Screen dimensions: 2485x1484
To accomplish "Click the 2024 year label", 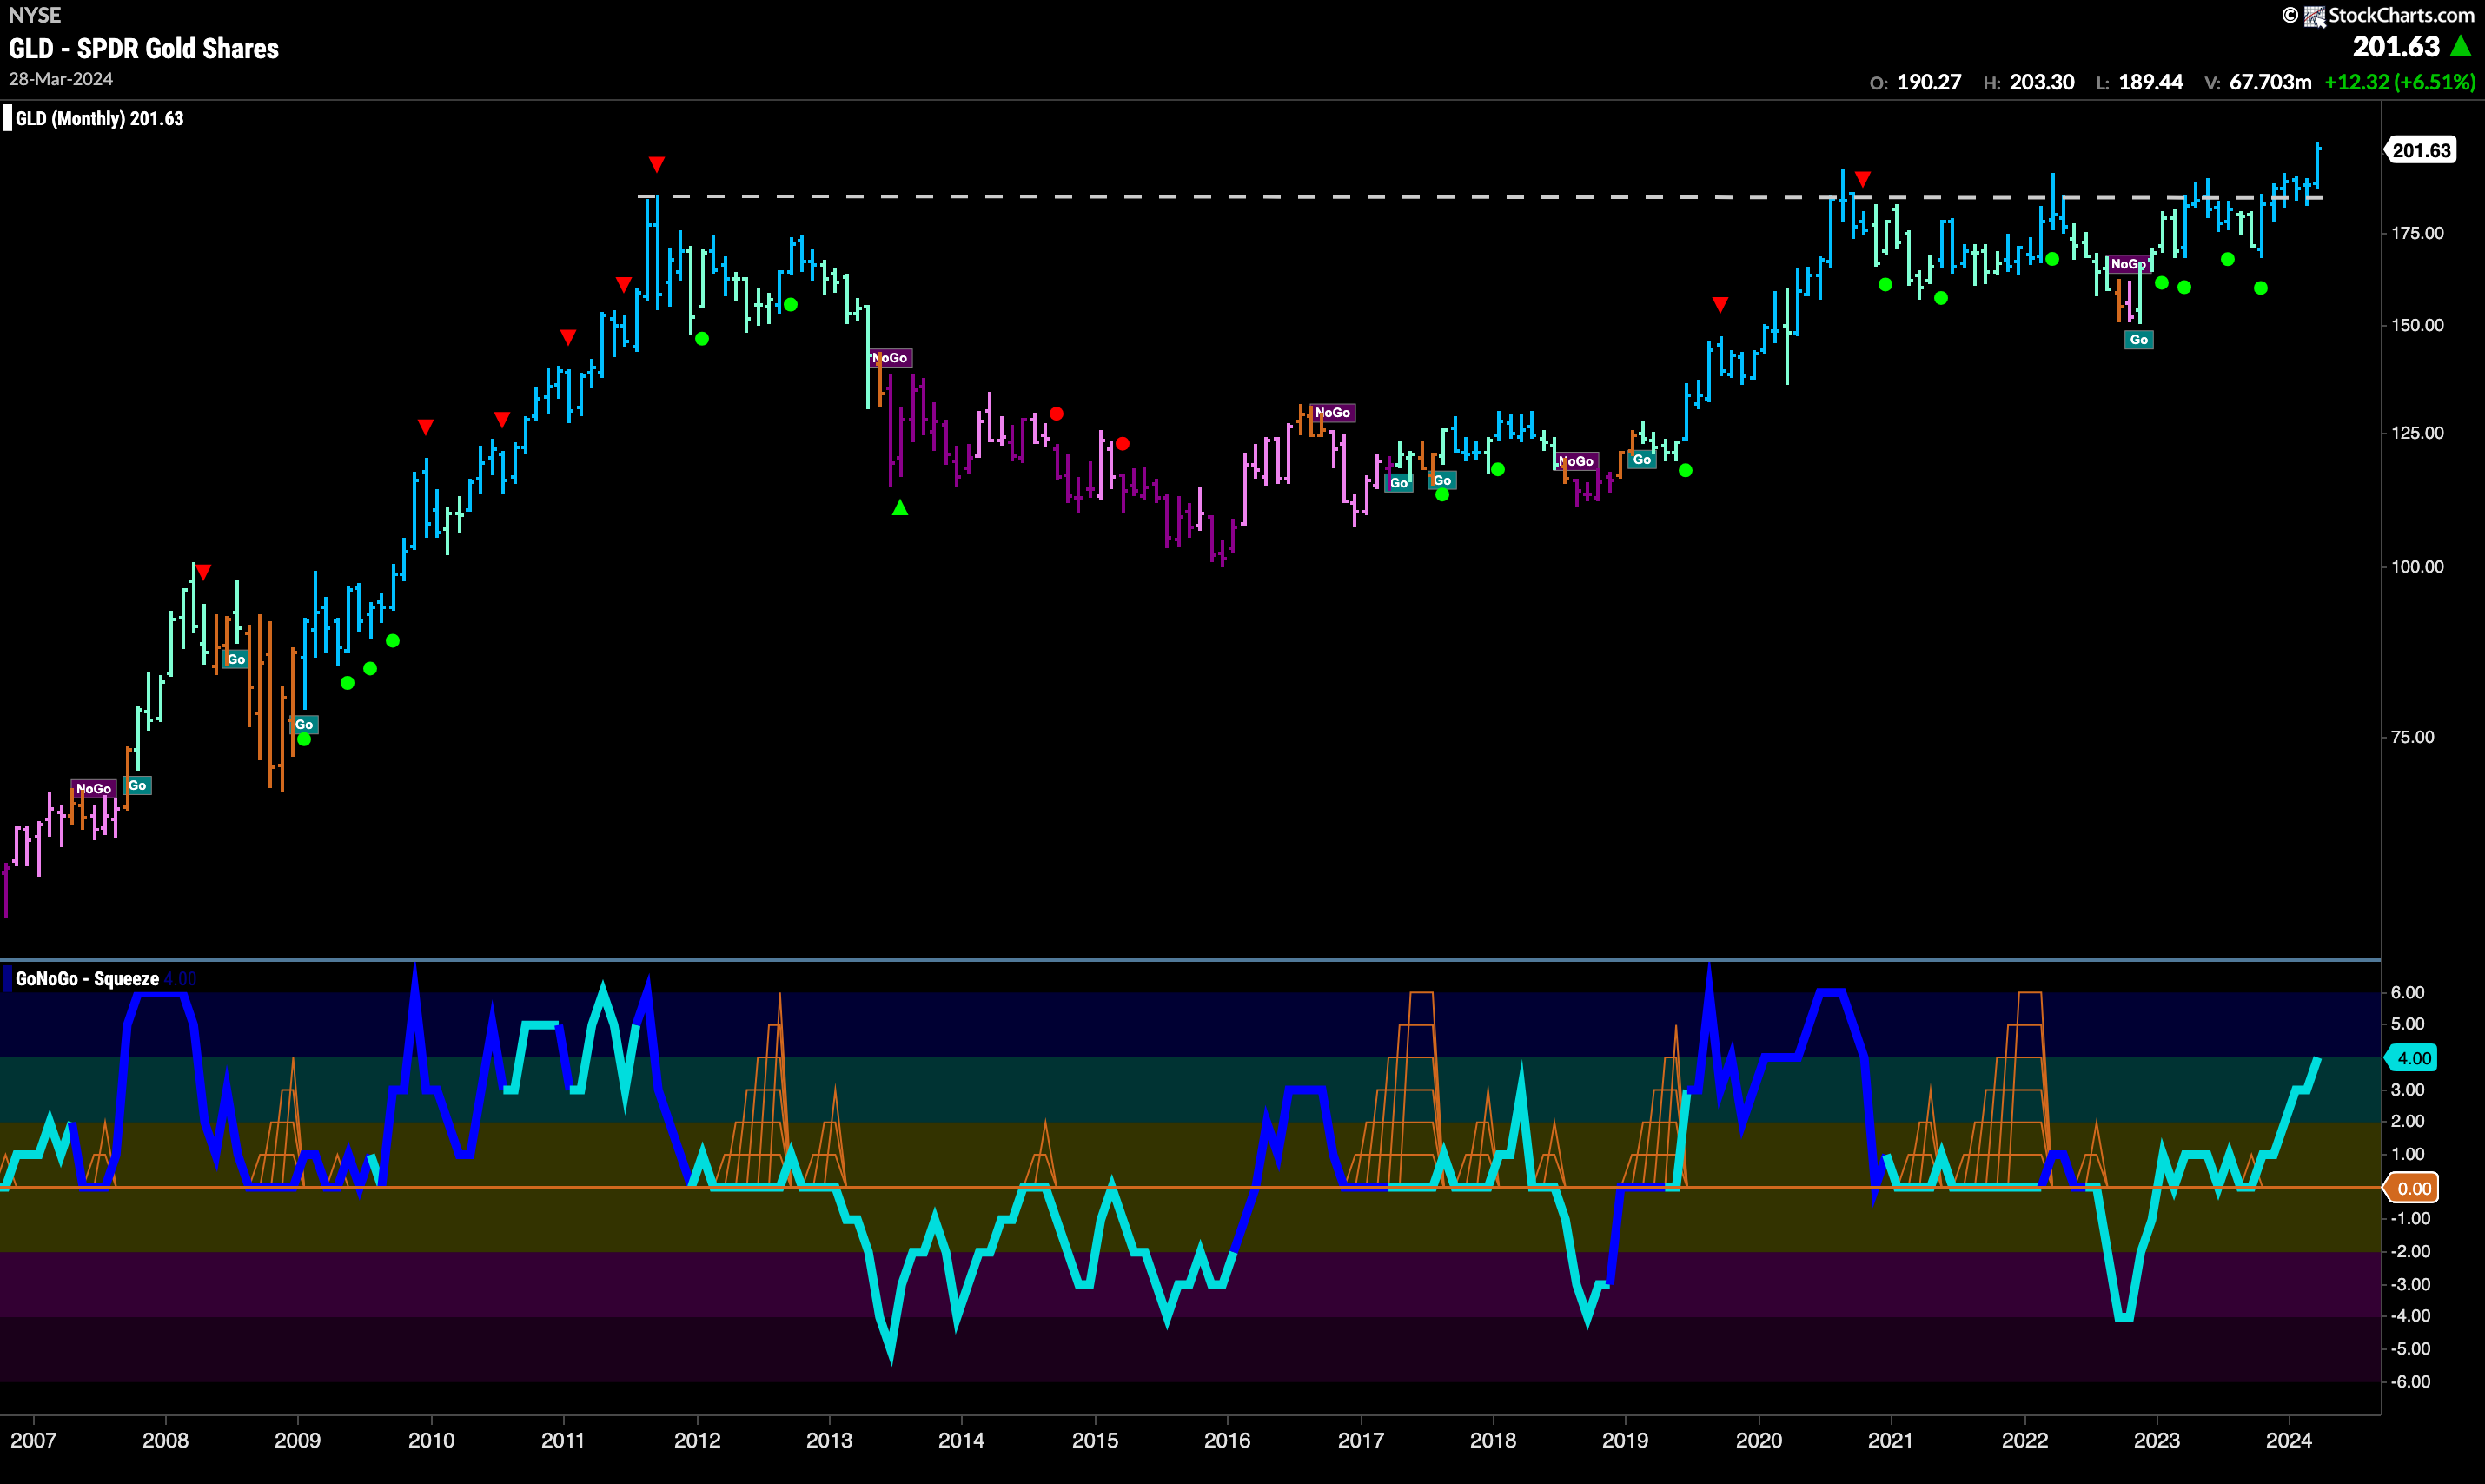I will tap(2288, 1440).
